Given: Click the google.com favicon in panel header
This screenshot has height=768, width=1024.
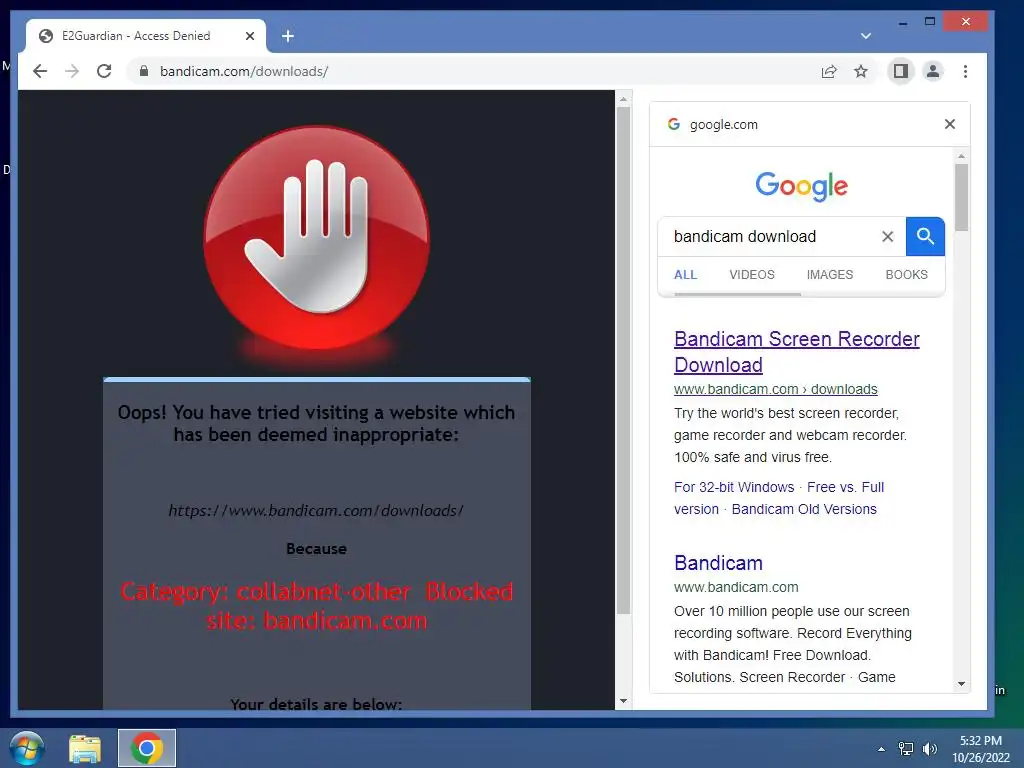Looking at the screenshot, I should [674, 124].
